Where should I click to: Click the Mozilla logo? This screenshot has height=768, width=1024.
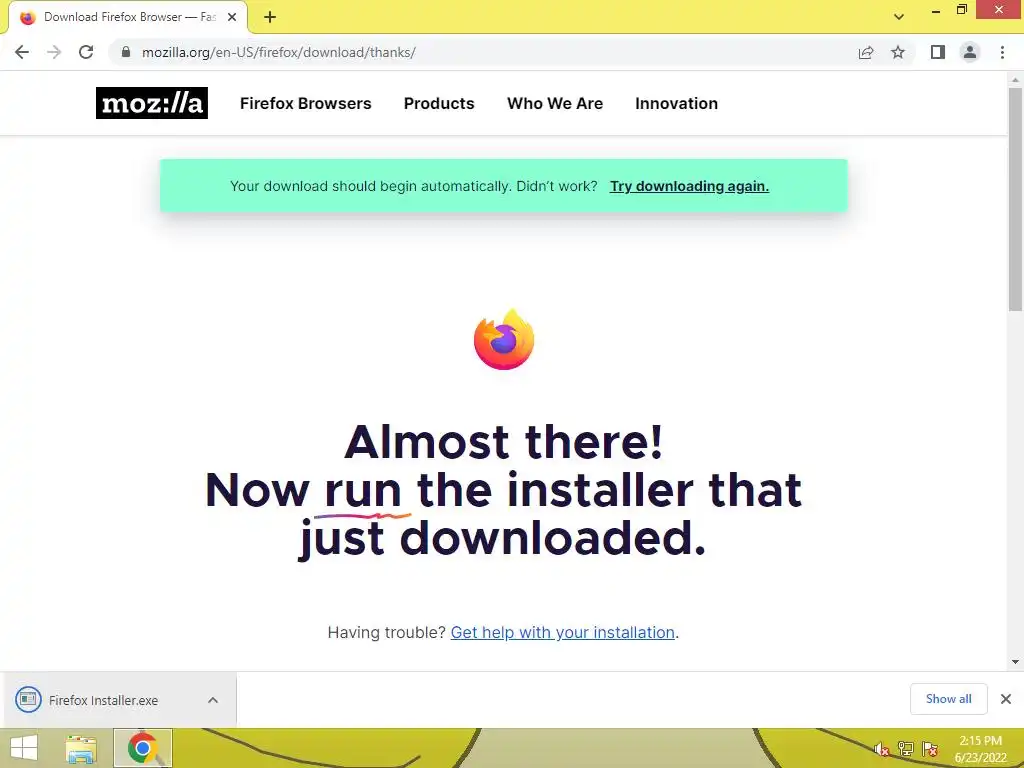tap(152, 103)
